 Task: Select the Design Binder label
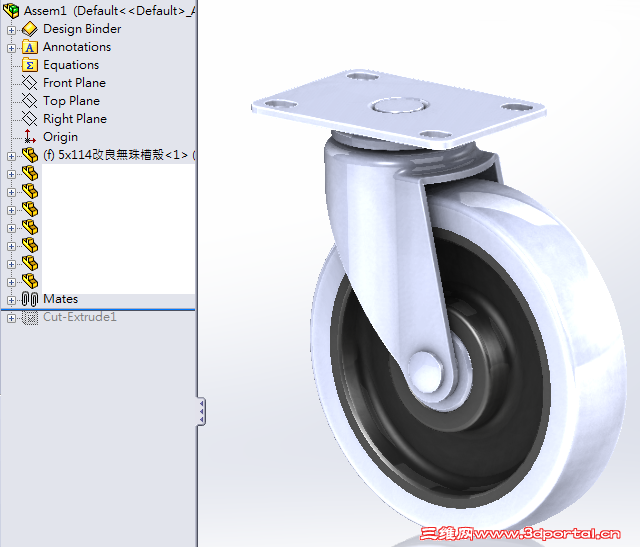tap(82, 29)
